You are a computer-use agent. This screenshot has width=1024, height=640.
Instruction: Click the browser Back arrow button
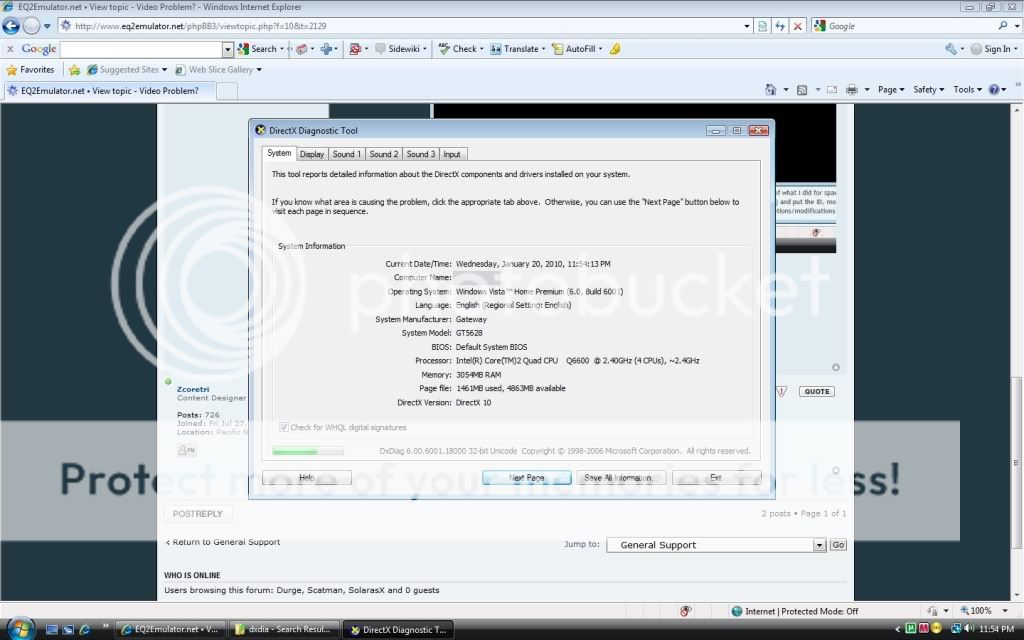[x=12, y=26]
